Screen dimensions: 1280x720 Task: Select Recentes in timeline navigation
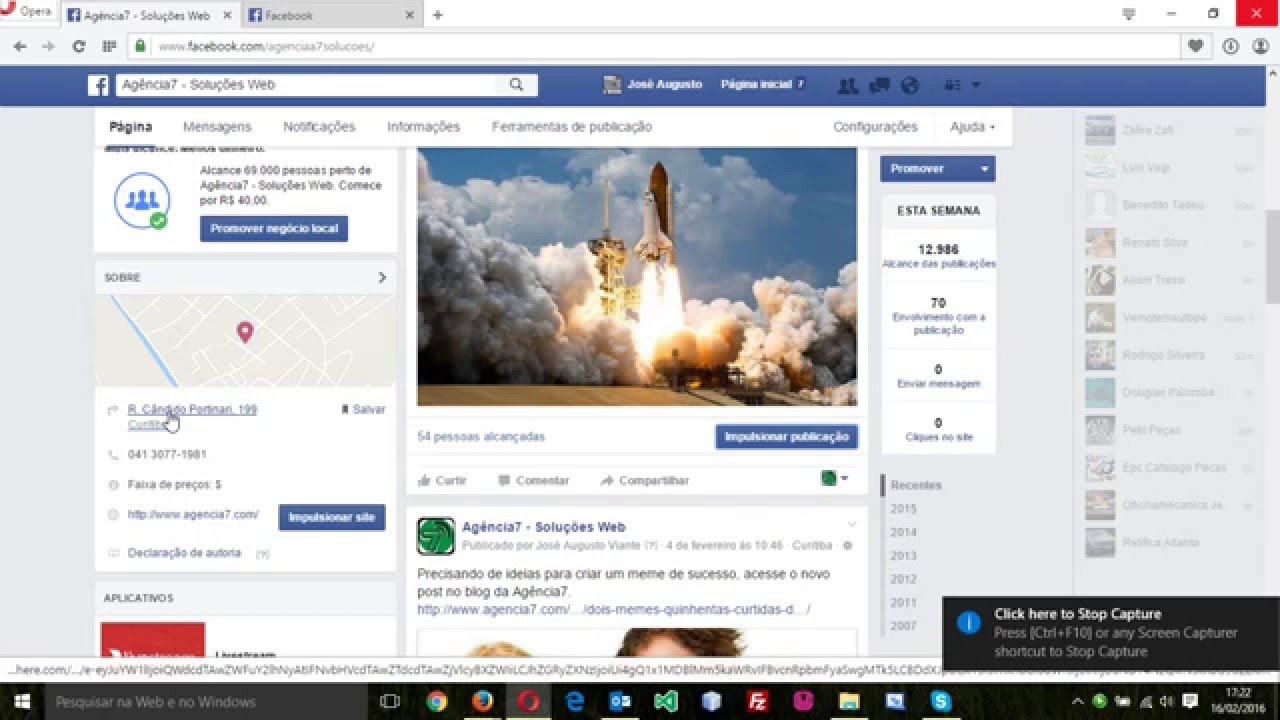pos(916,485)
